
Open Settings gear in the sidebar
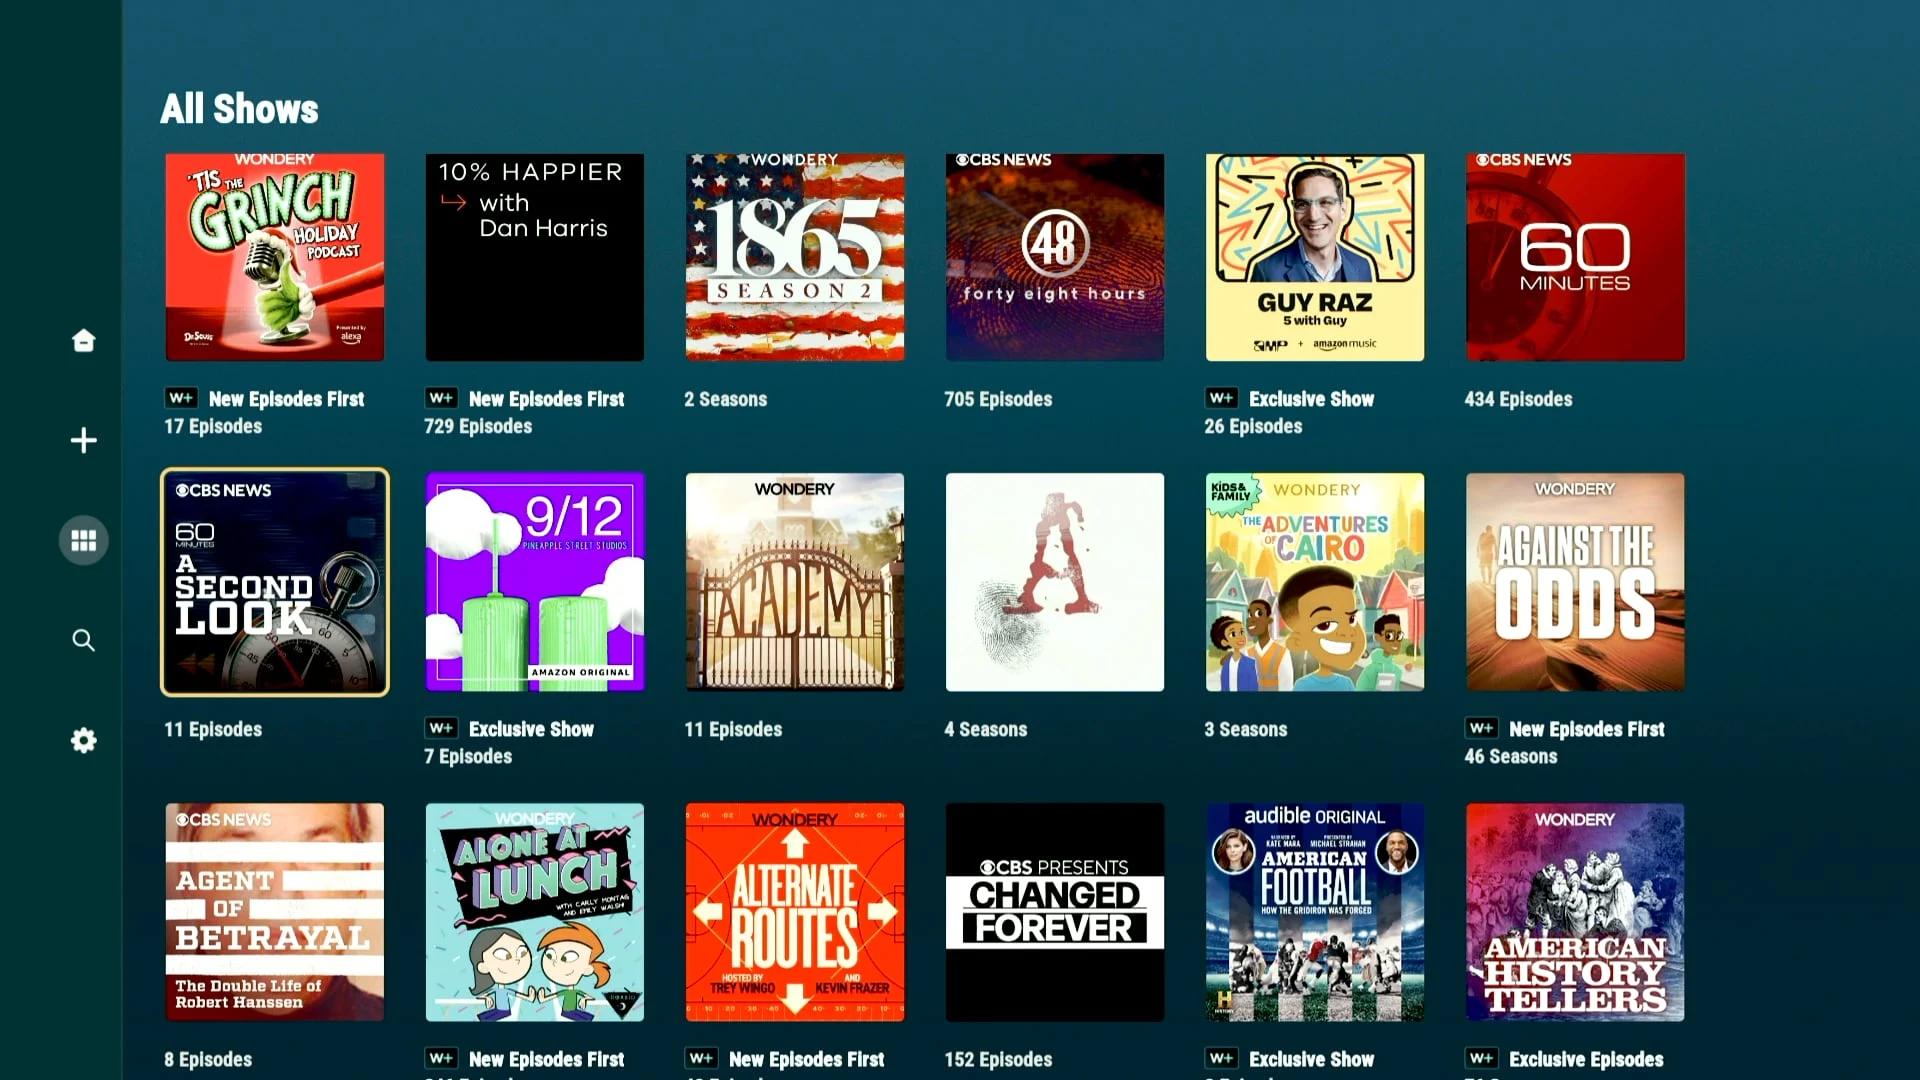pos(84,740)
